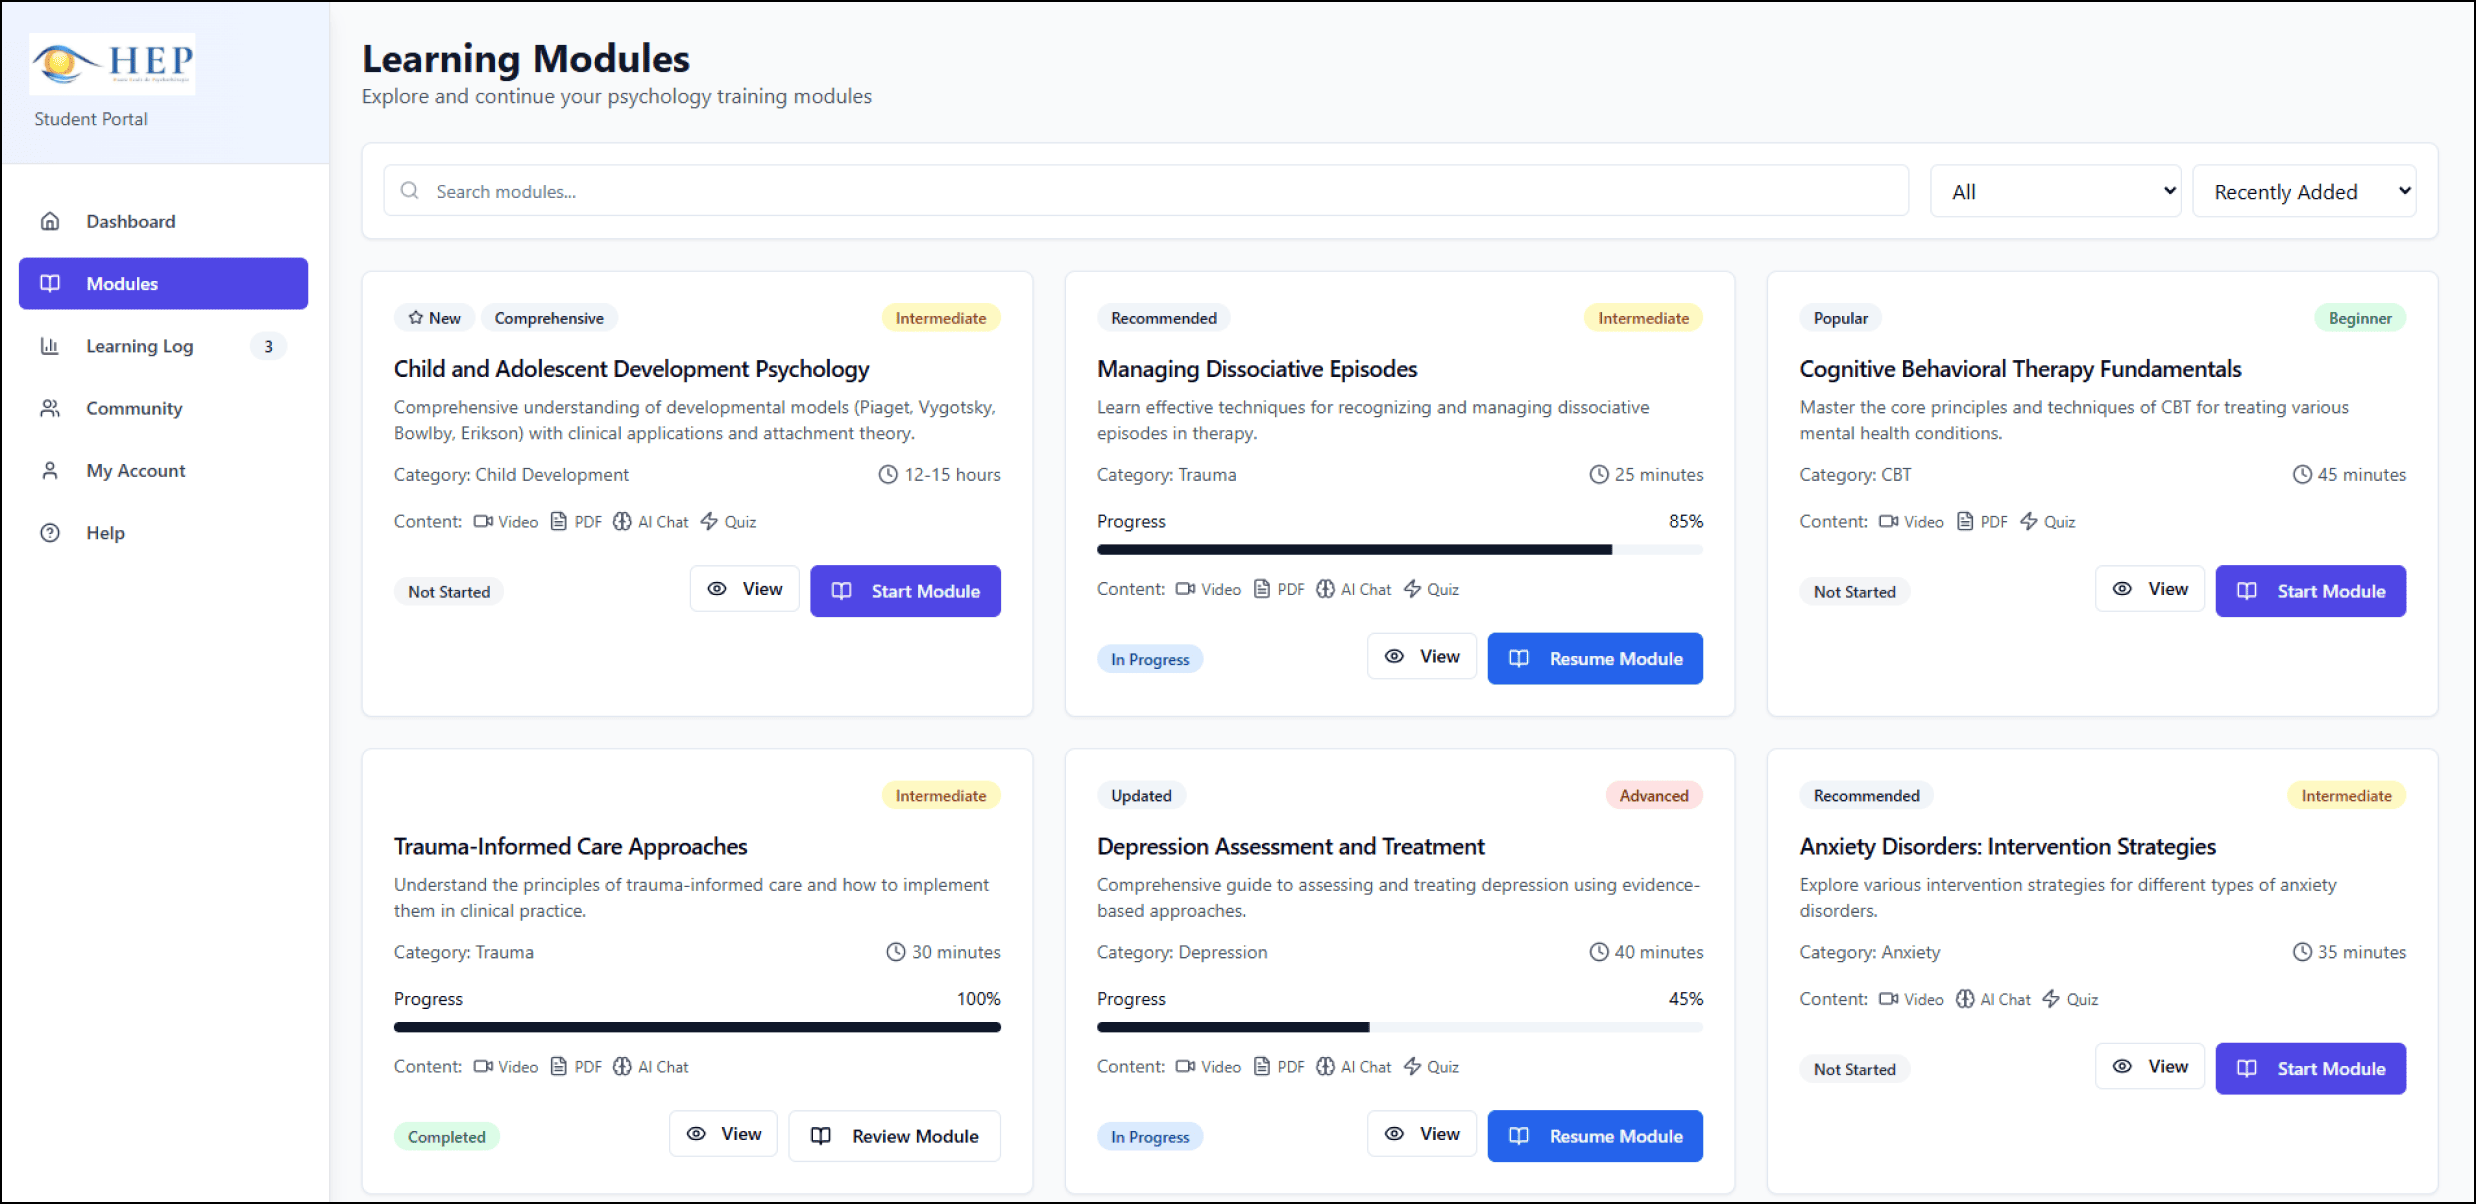The width and height of the screenshot is (2476, 1204).
Task: Click Category: Child Development text
Action: coord(511,474)
